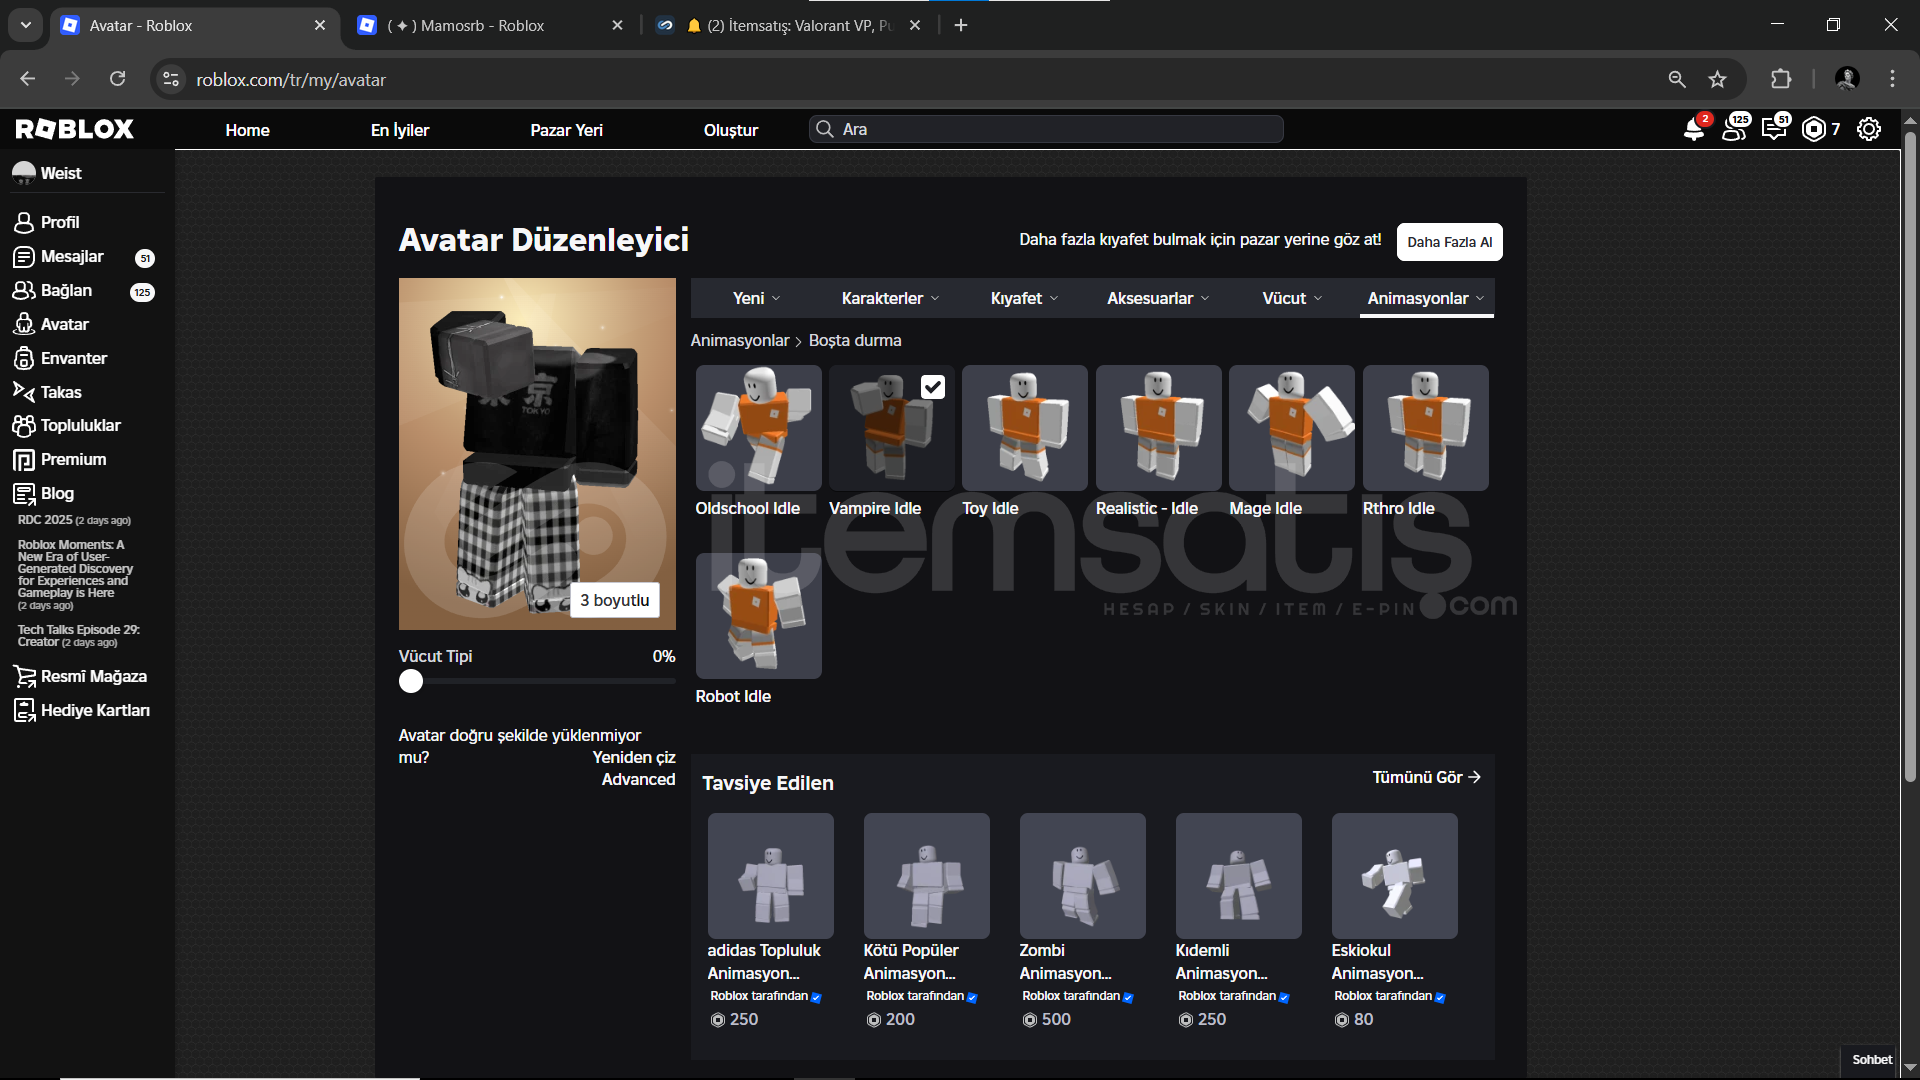Click the page vertical scrollbar

(x=1910, y=455)
